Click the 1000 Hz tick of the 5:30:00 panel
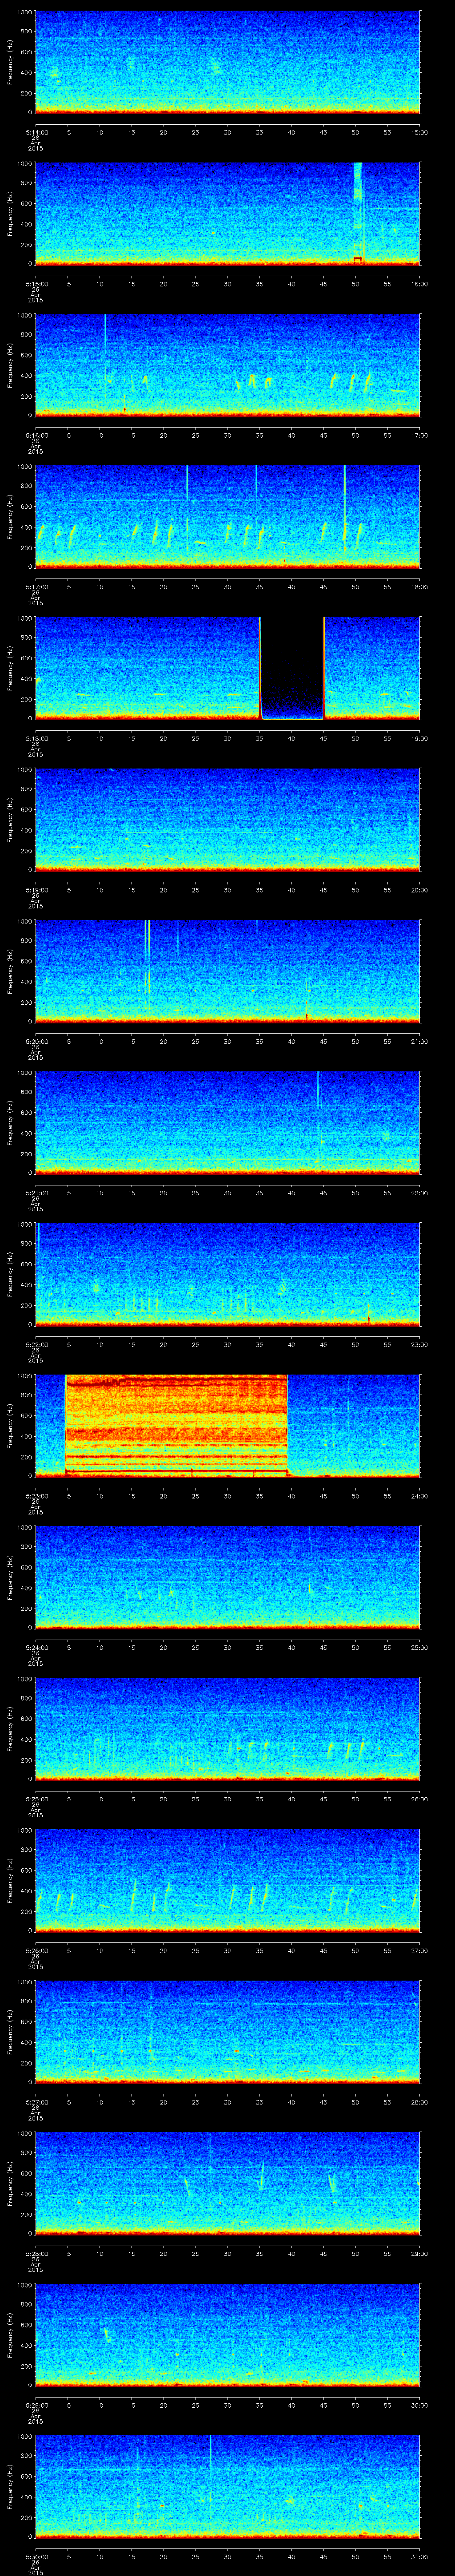The image size is (455, 2576). (x=25, y=2437)
